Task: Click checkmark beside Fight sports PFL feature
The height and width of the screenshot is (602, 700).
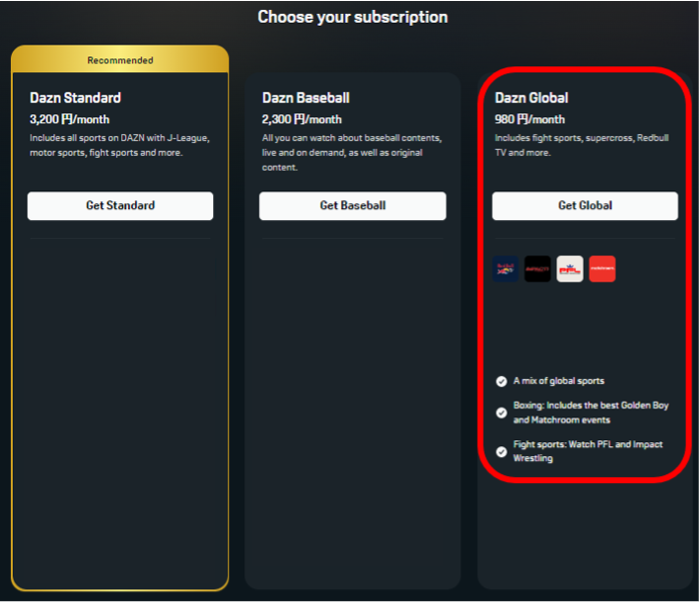Action: point(501,451)
